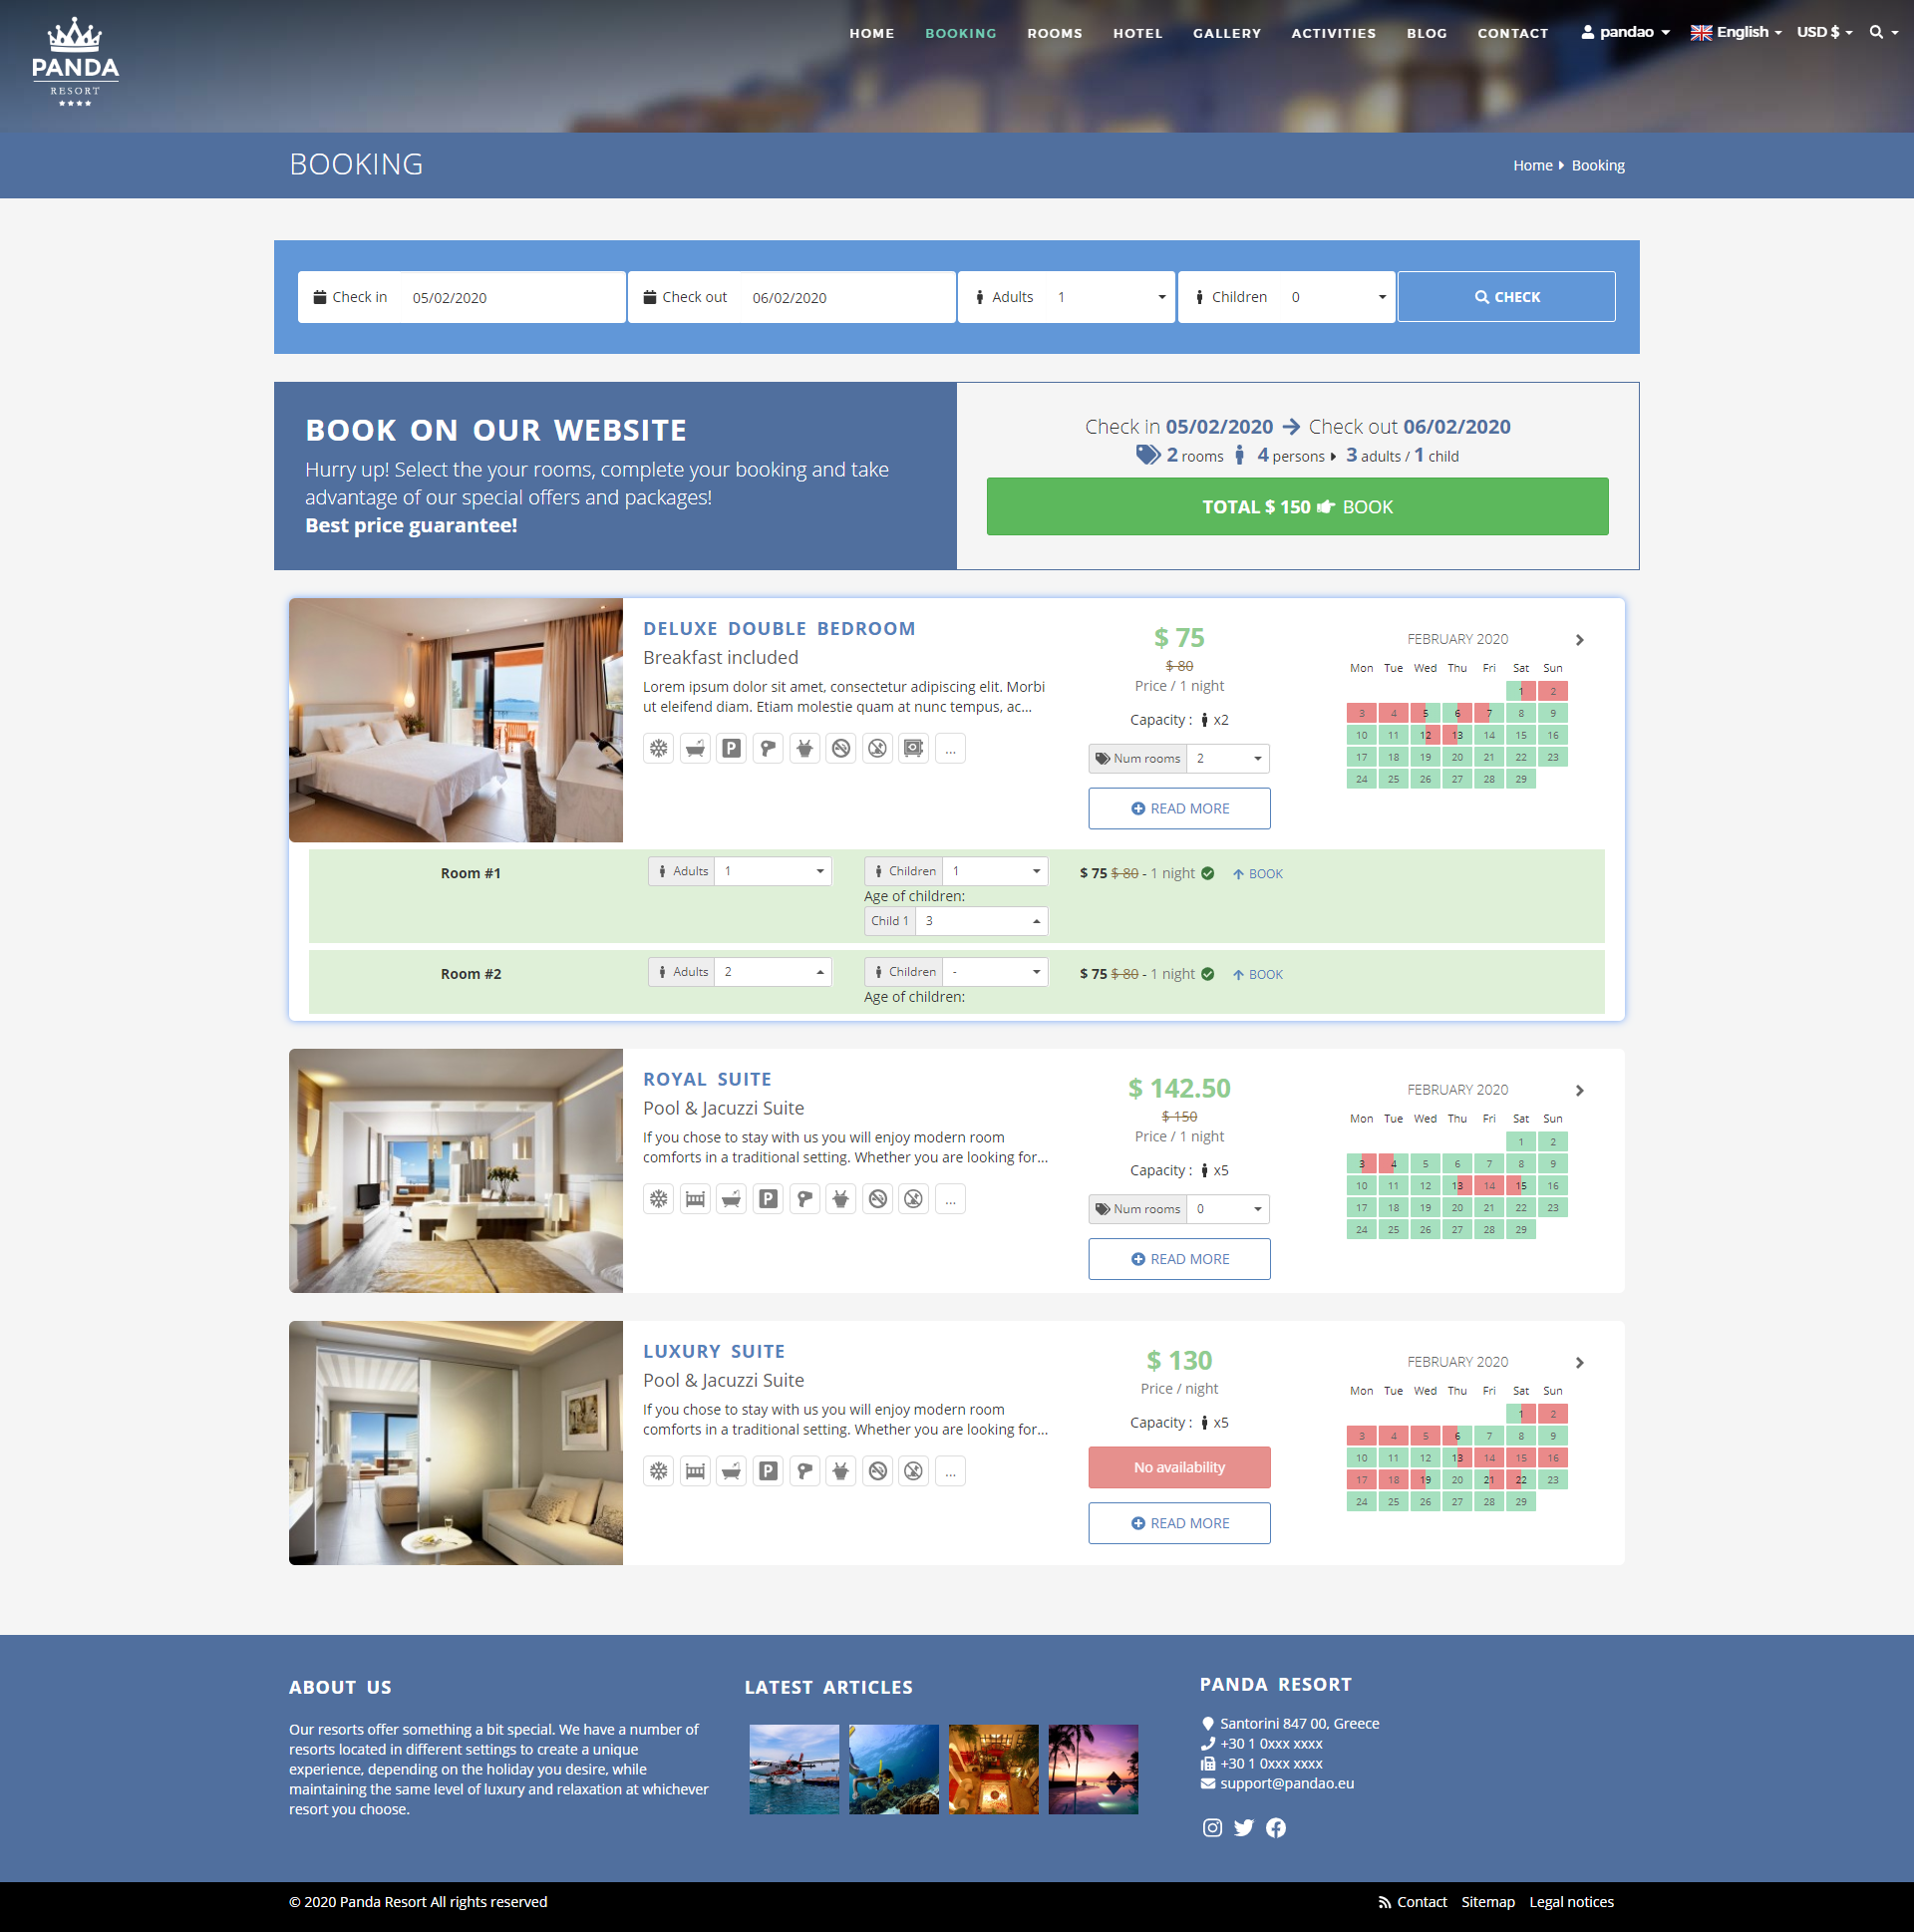Click Royal Suite hairdryer icon

(805, 1198)
